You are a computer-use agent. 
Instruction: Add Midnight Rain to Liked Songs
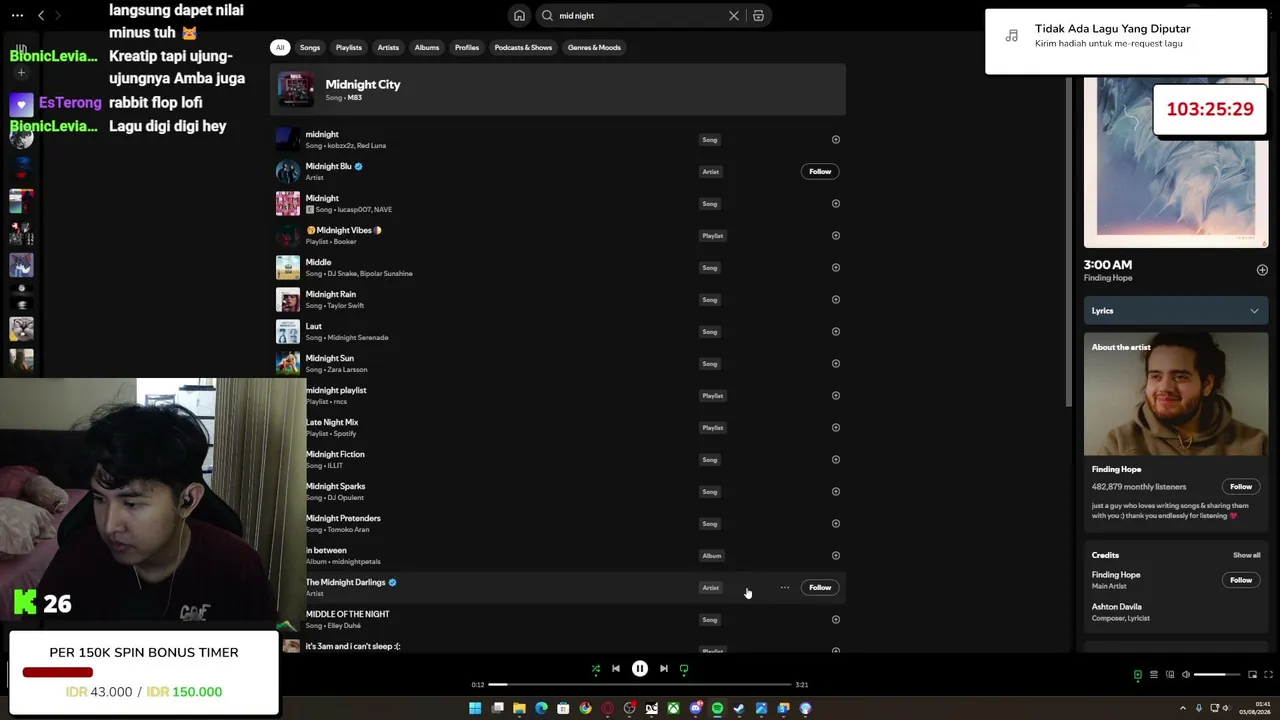pos(836,300)
